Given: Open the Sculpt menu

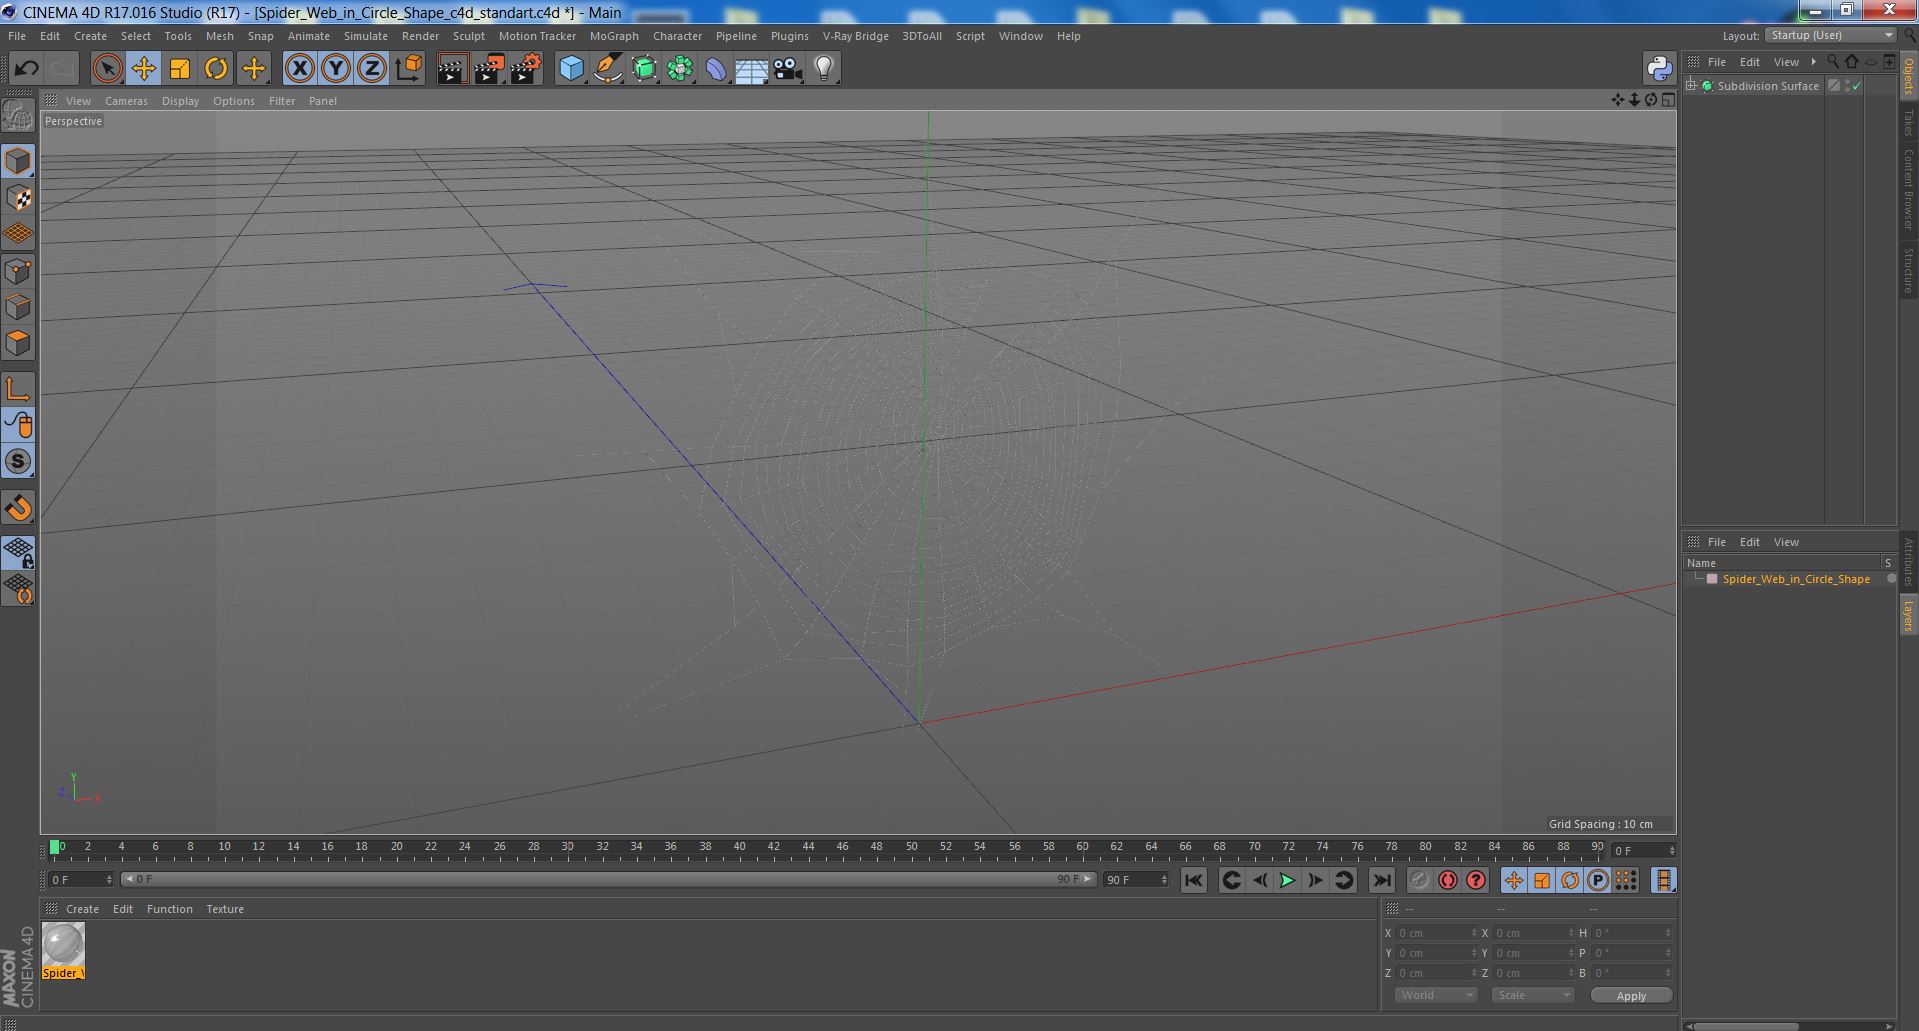Looking at the screenshot, I should coord(469,36).
